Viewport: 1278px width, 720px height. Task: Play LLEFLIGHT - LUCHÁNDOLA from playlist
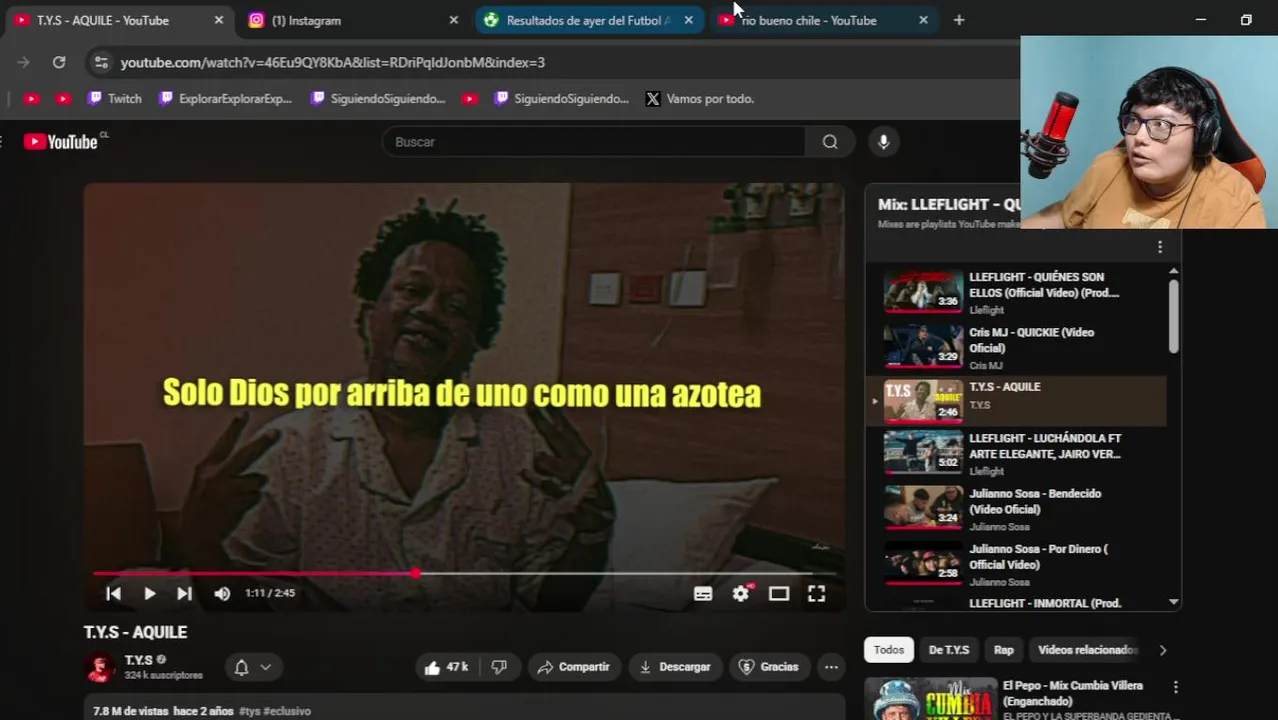click(x=1016, y=453)
